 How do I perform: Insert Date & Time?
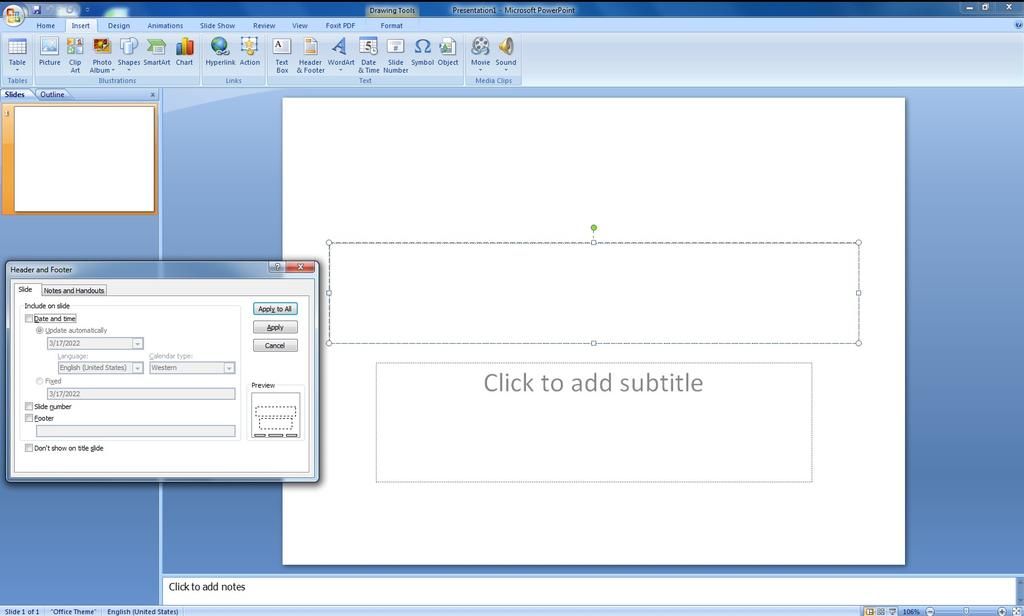[x=368, y=54]
